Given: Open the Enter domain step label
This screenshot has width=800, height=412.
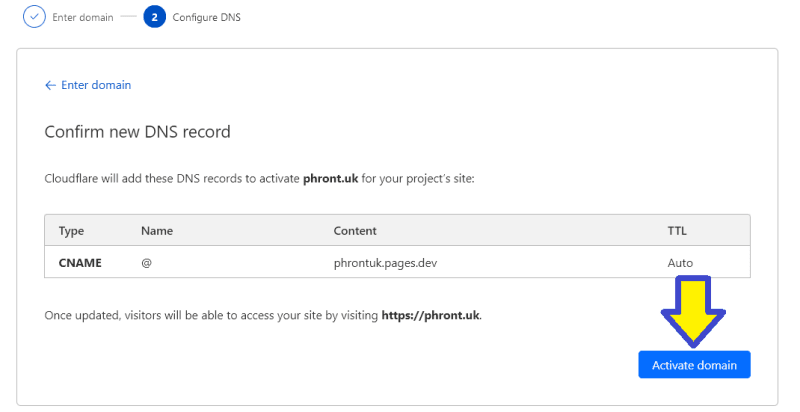Looking at the screenshot, I should point(83,17).
